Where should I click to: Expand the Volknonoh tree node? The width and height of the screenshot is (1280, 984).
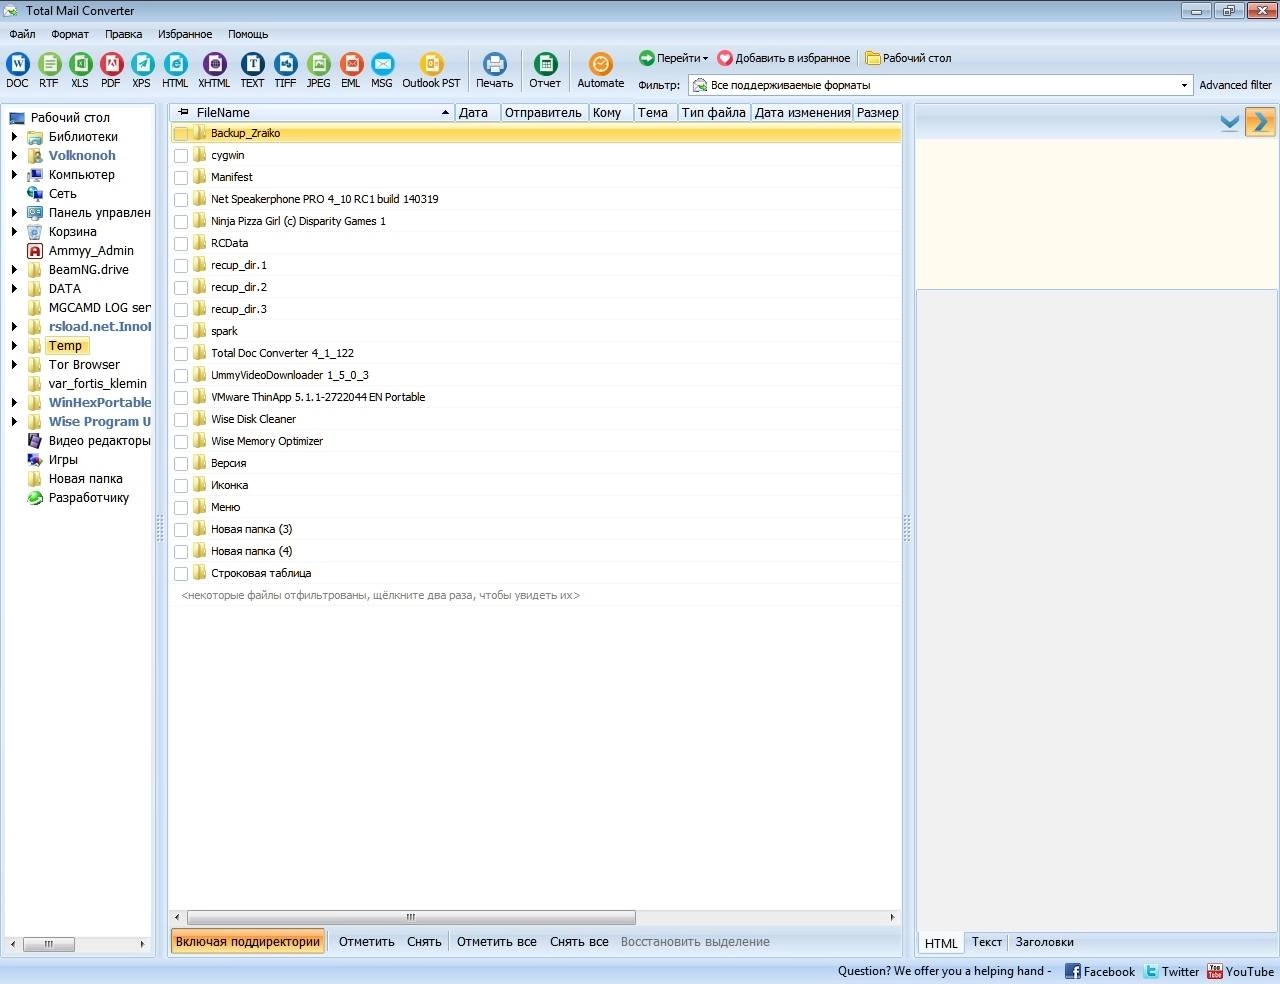click(14, 156)
